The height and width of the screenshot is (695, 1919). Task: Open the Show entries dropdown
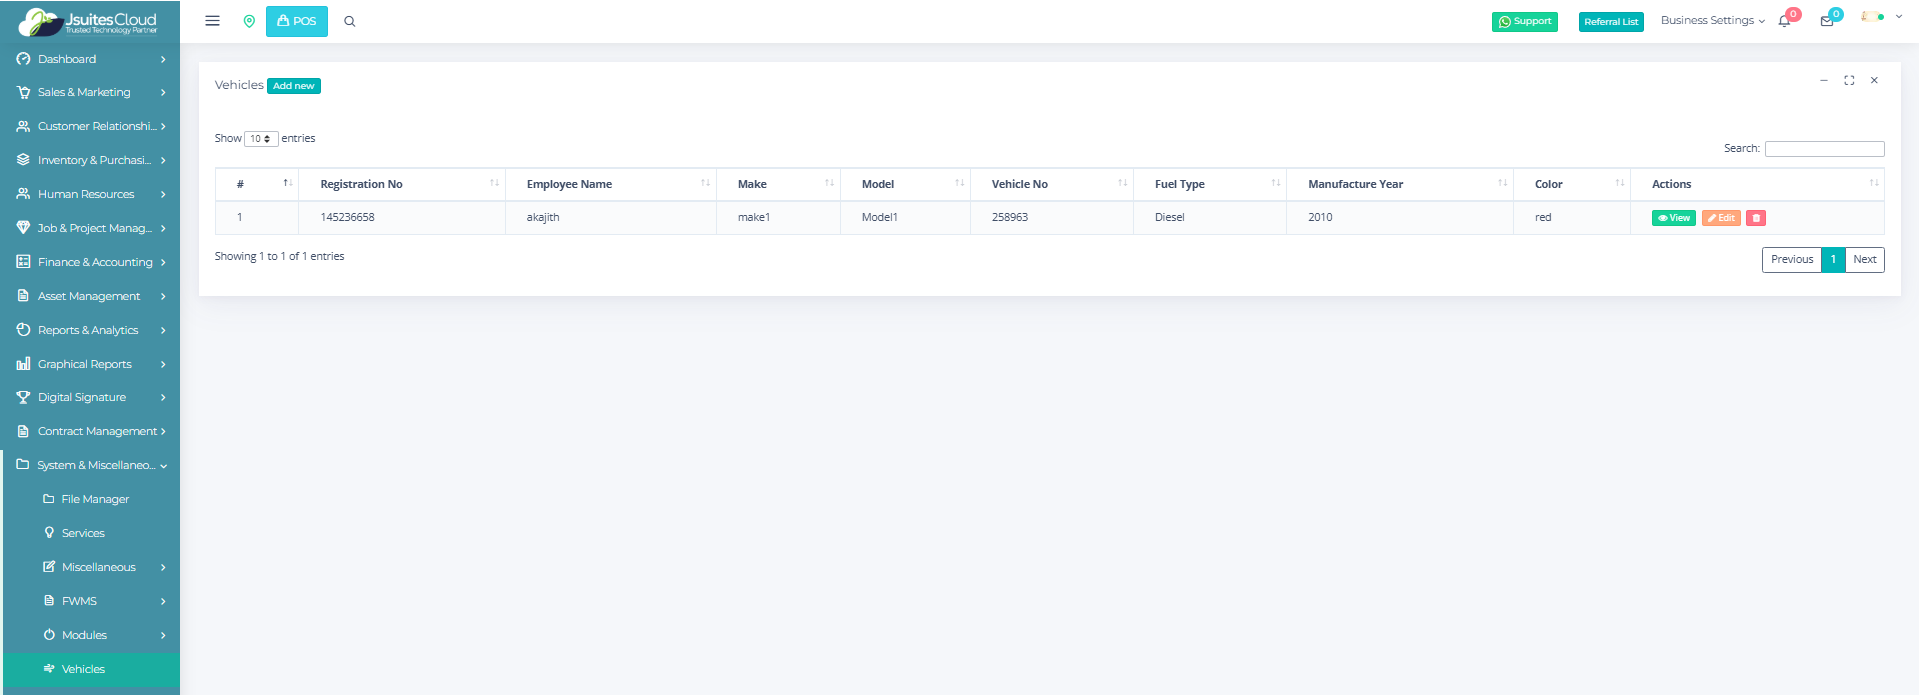tap(261, 139)
